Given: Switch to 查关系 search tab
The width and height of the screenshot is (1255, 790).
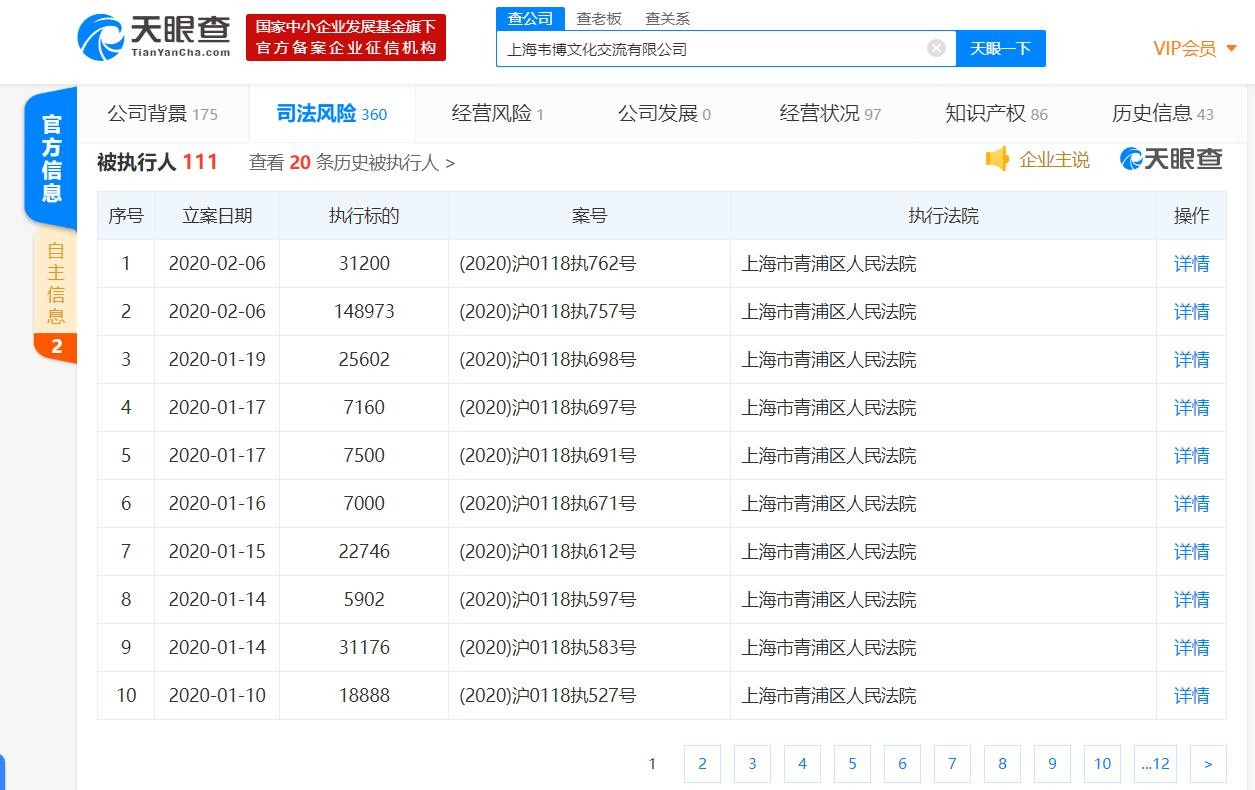Looking at the screenshot, I should click(667, 19).
